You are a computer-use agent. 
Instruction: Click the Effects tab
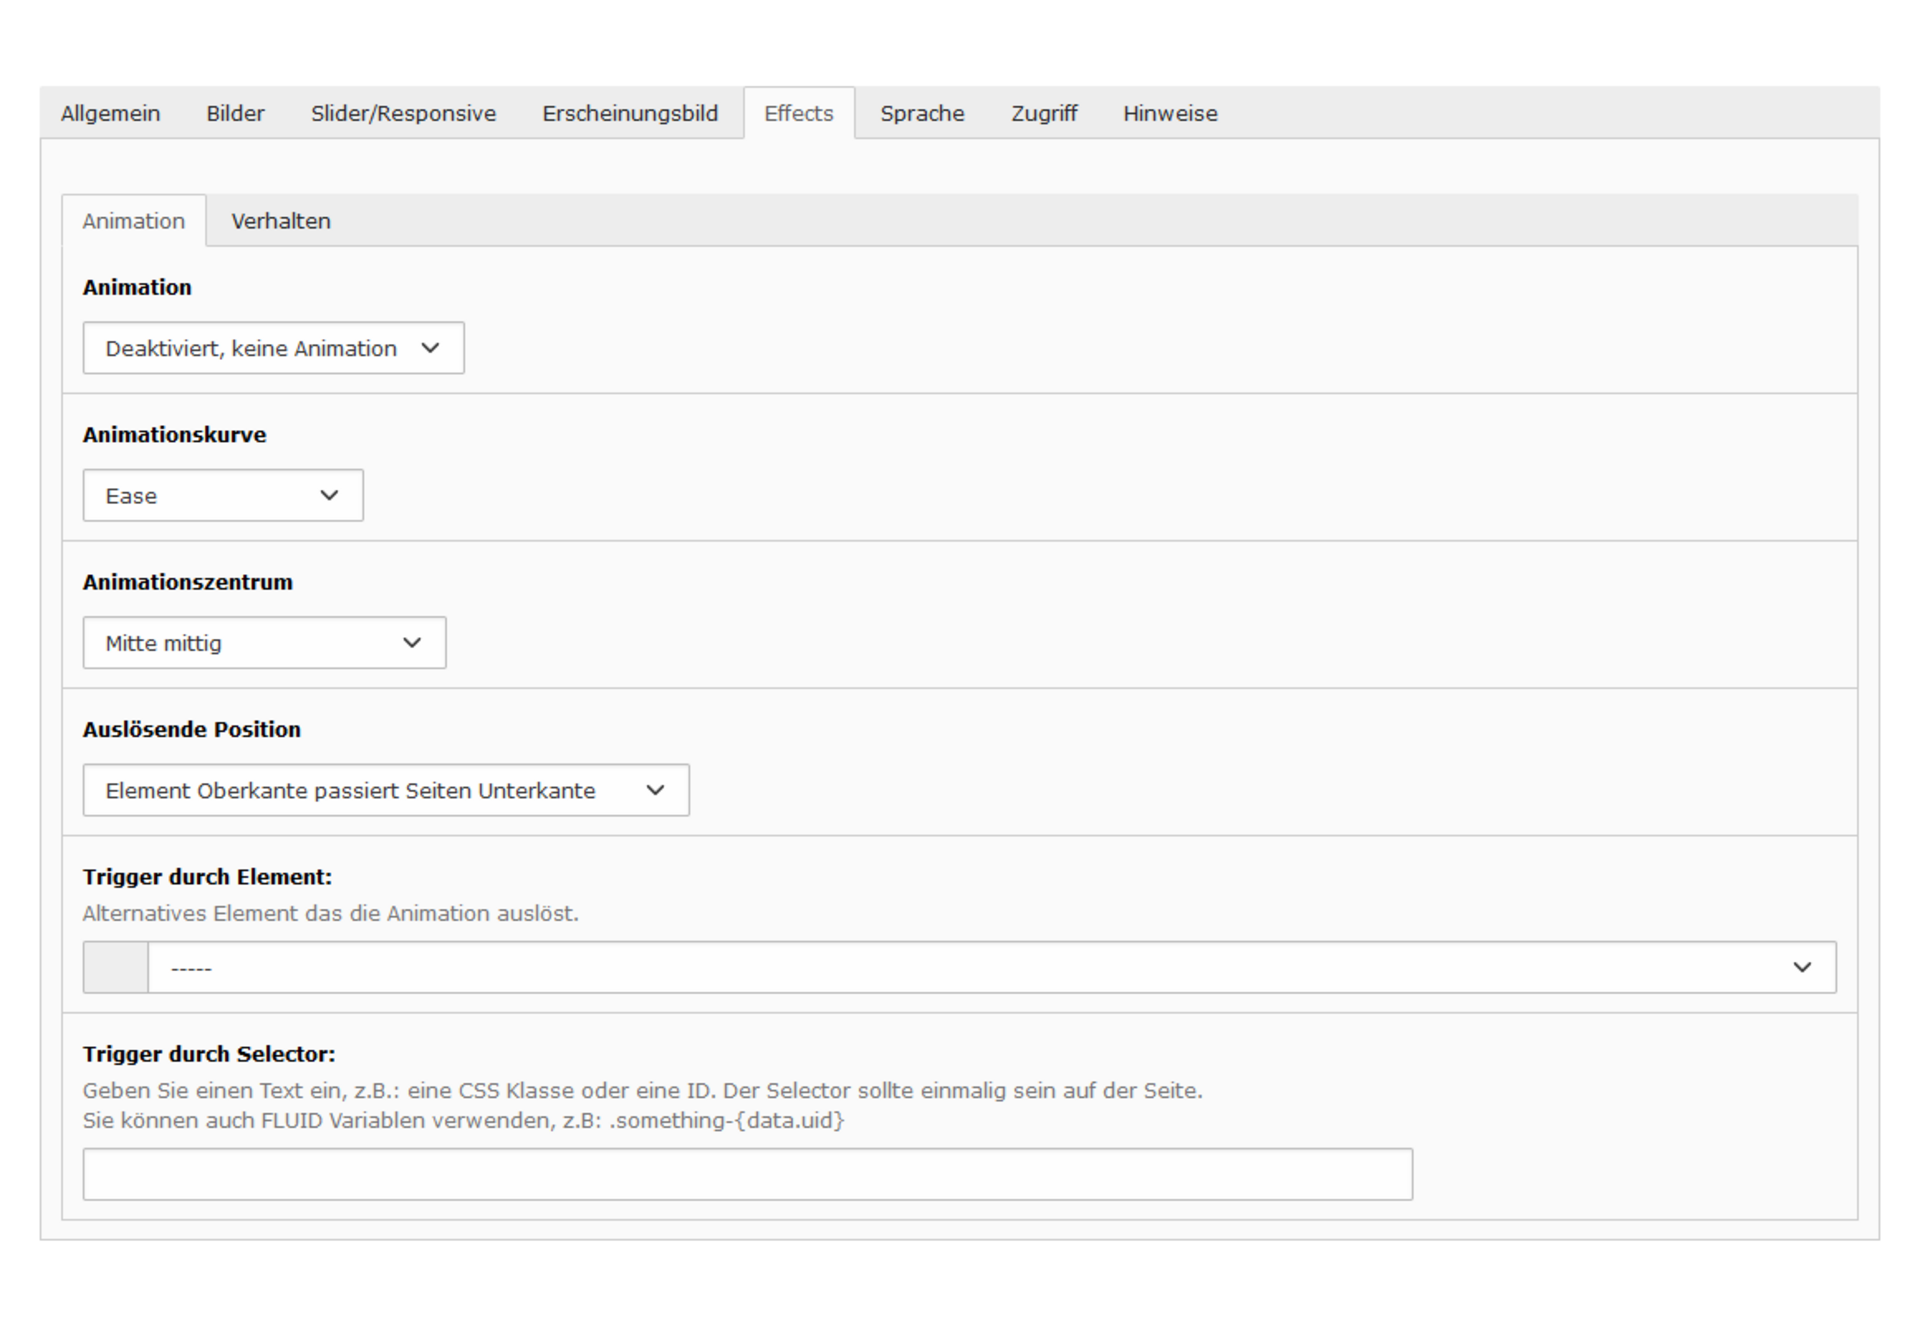point(799,113)
